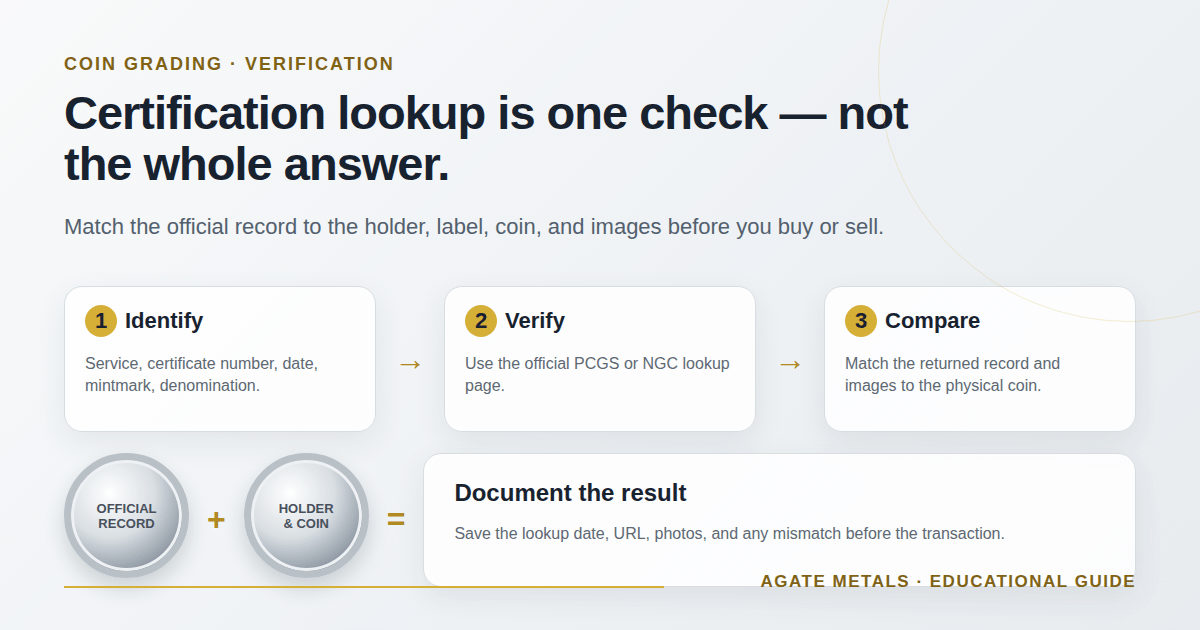Click 'AGATE METALS · EDUCATIONAL GUIDE' footer text
The height and width of the screenshot is (630, 1200).
[948, 582]
